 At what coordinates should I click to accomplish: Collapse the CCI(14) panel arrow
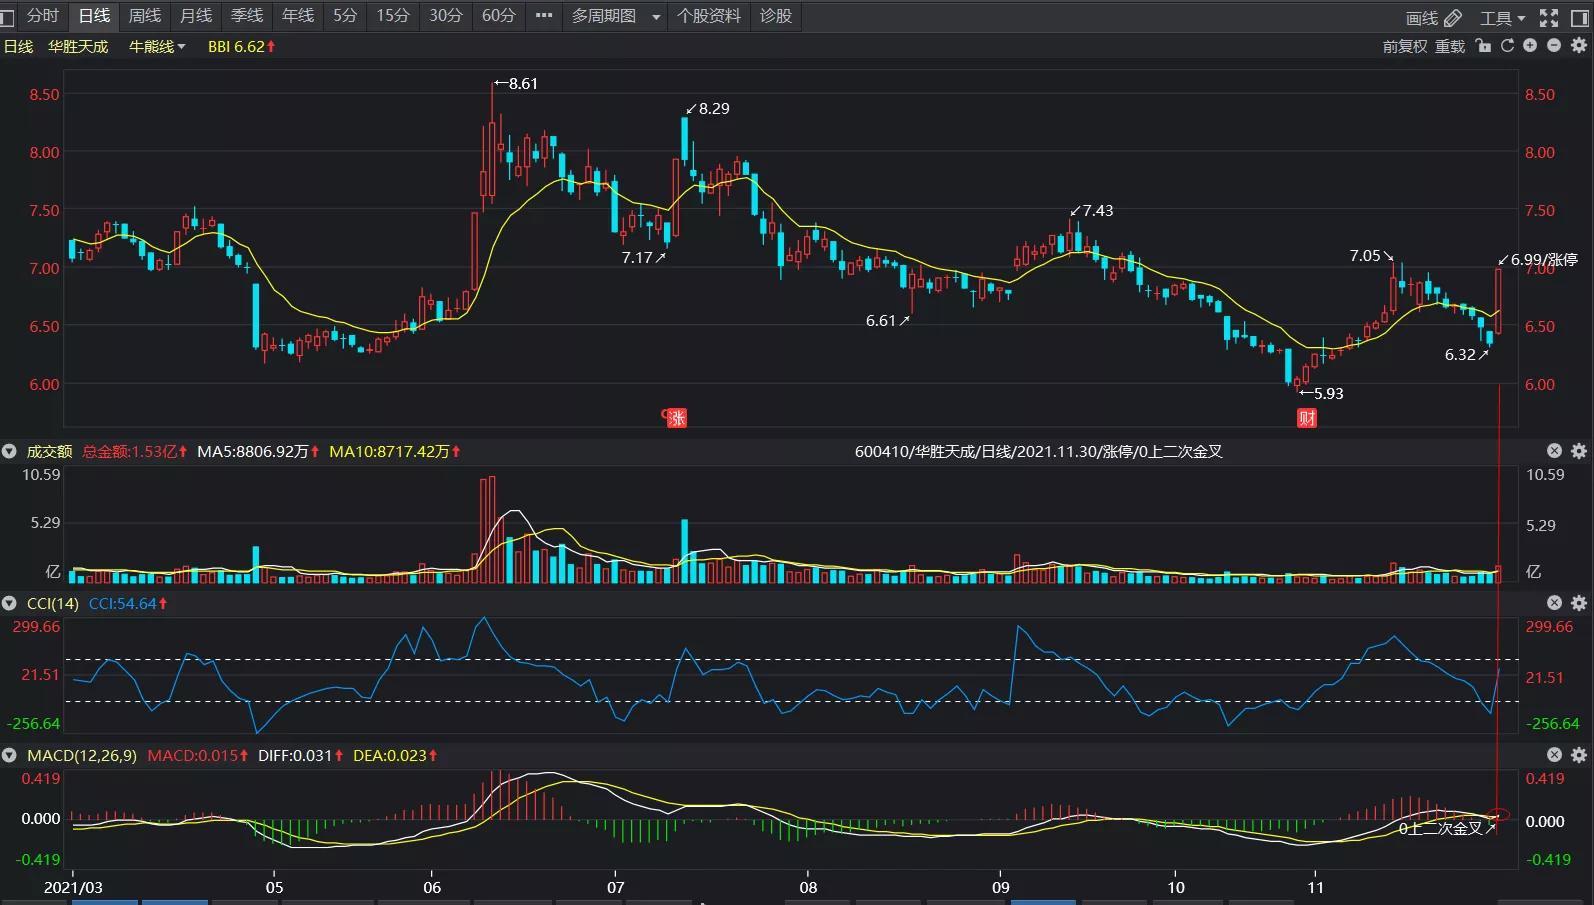[x=9, y=603]
